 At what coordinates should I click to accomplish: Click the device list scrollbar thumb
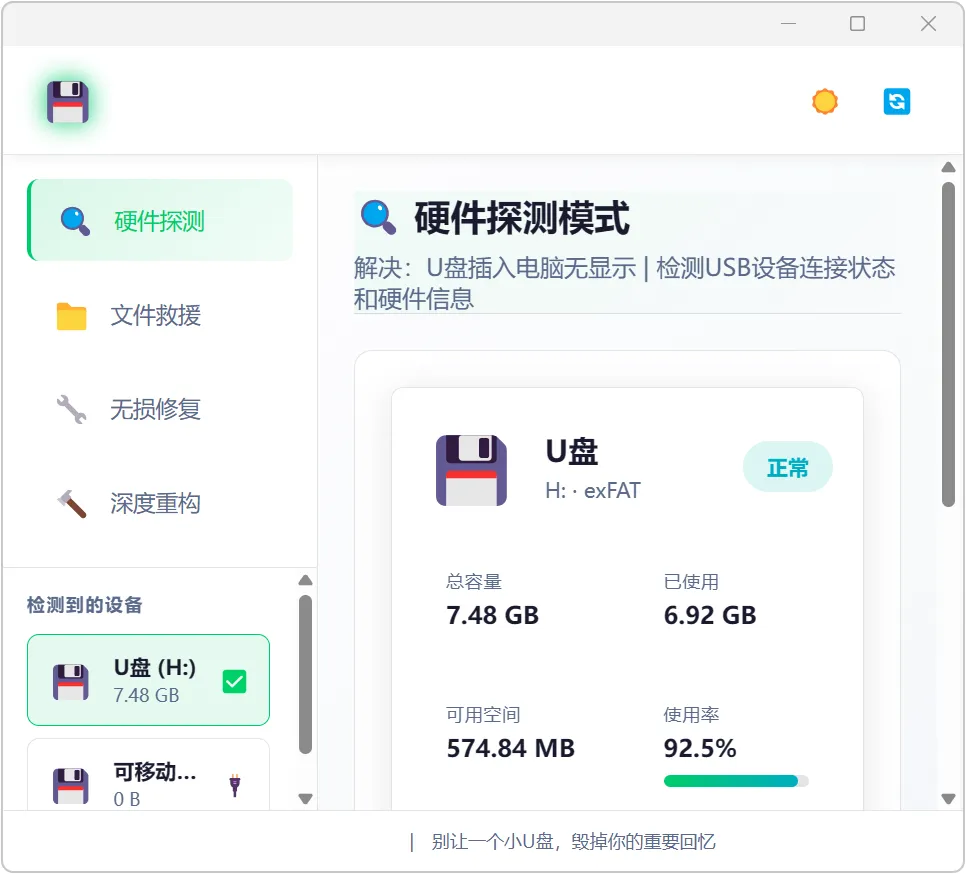306,674
